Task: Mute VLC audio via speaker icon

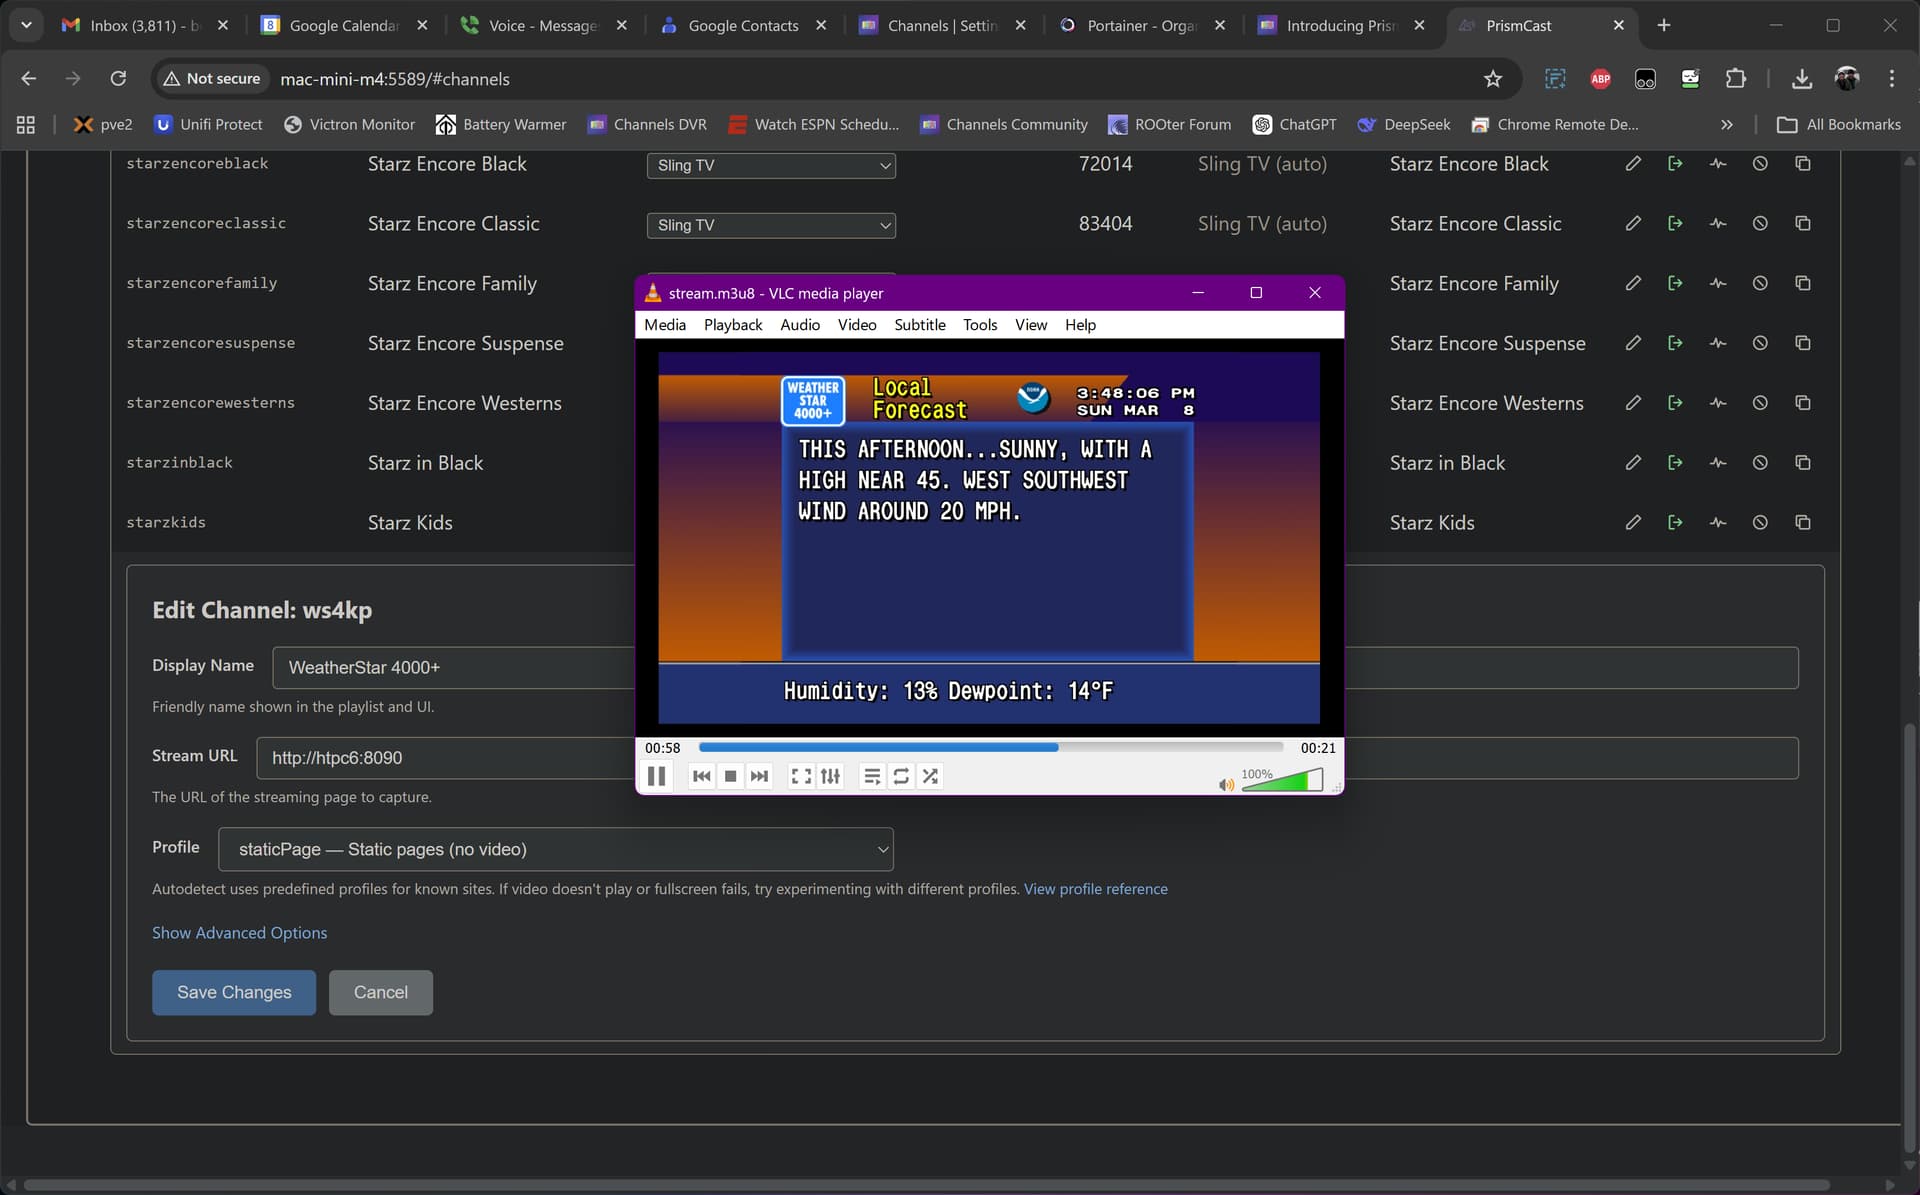Action: (x=1226, y=784)
